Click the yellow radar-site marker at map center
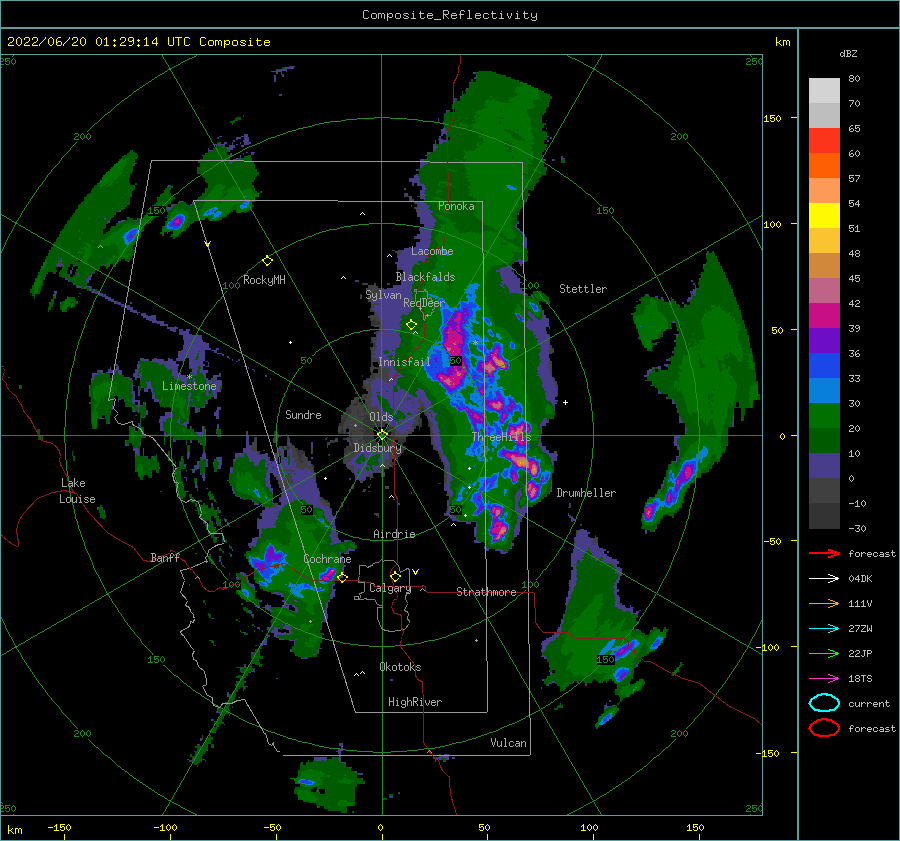900x841 pixels. (382, 435)
